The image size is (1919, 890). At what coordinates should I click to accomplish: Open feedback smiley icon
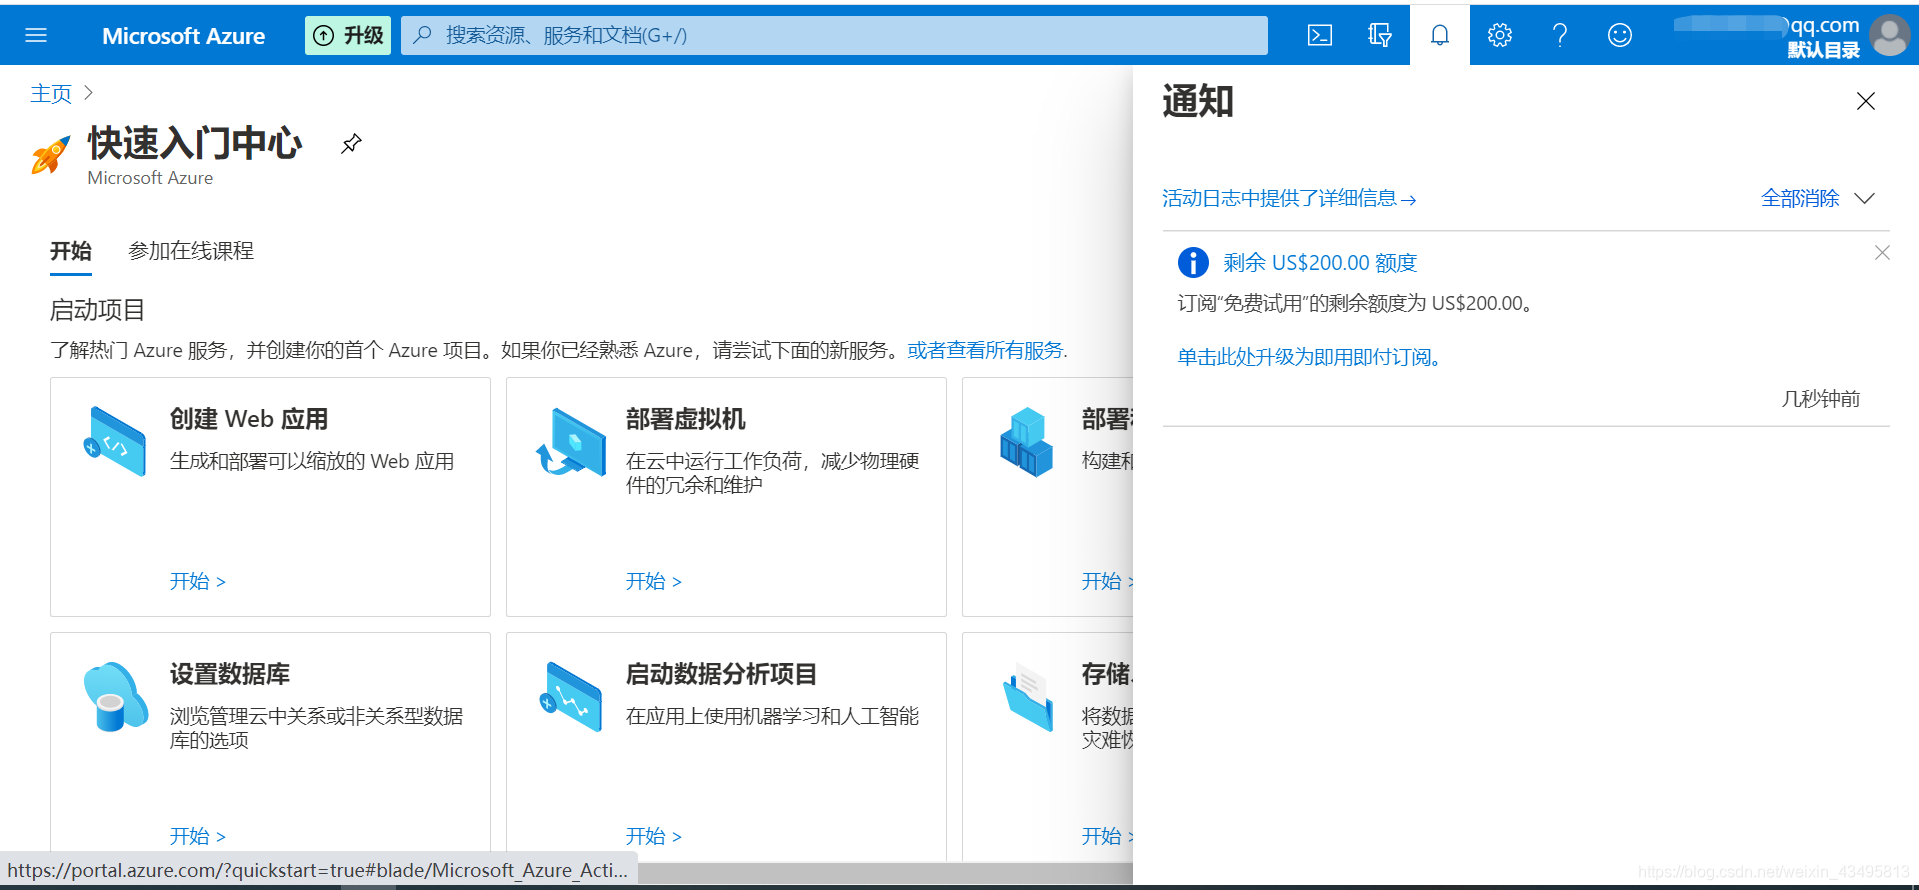(1620, 35)
